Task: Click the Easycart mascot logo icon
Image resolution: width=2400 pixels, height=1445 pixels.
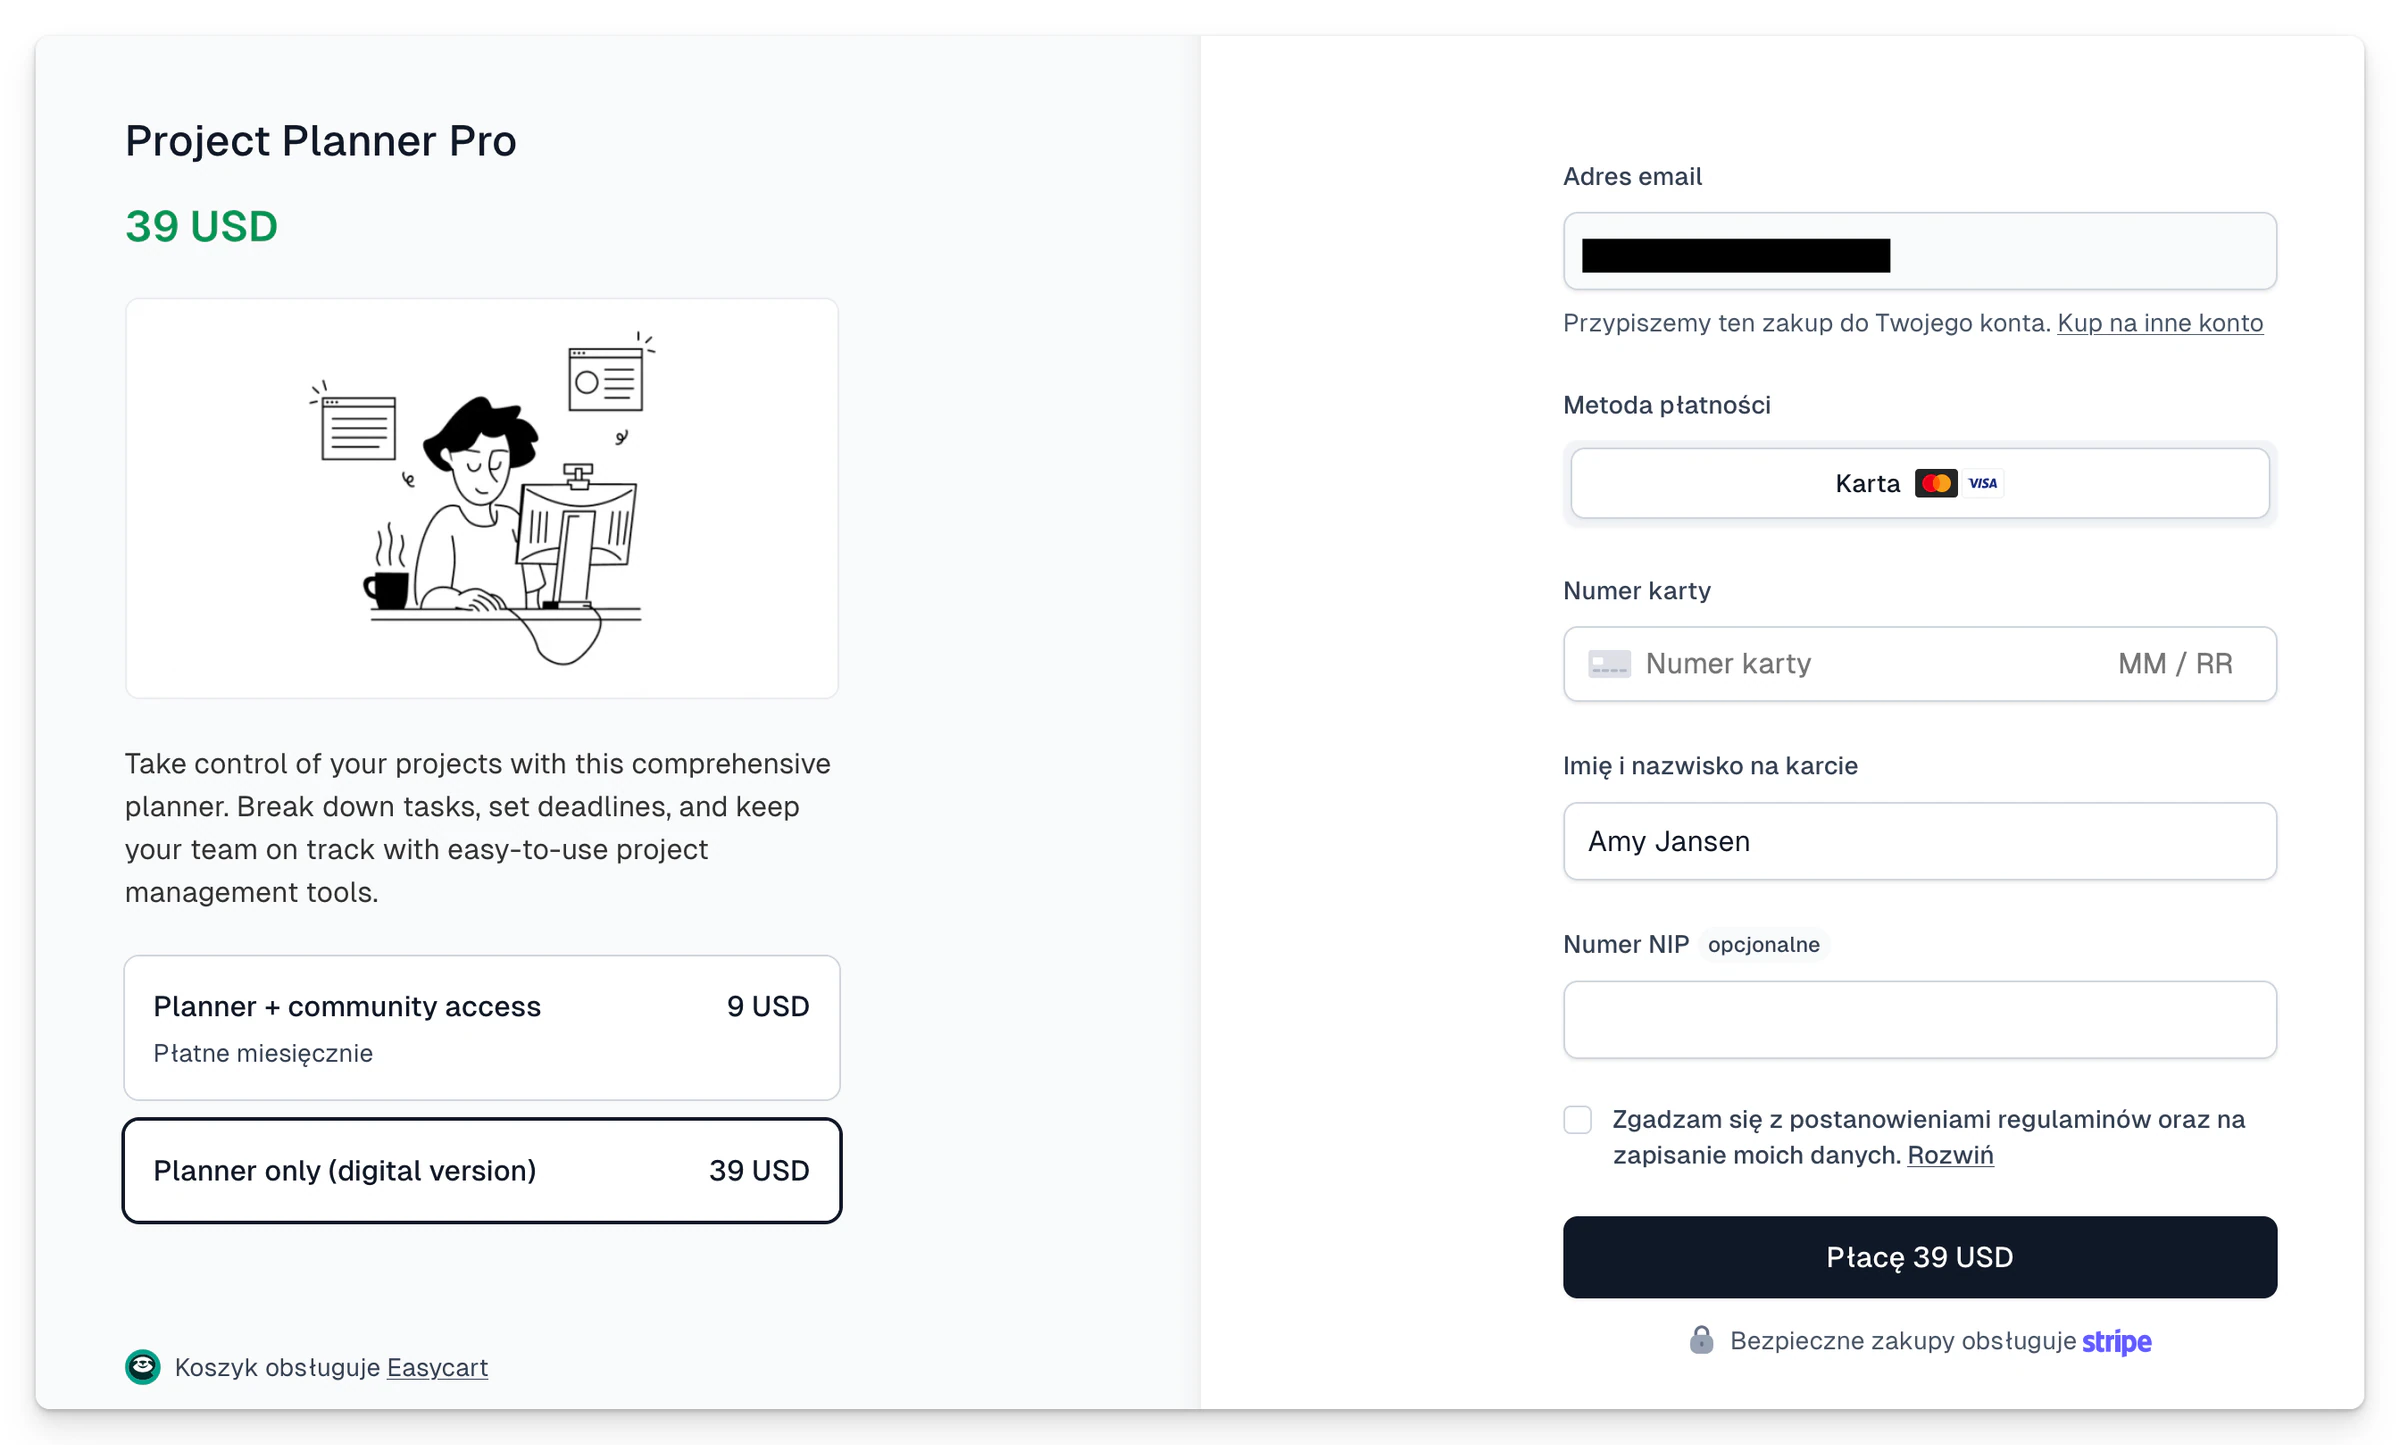Action: pyautogui.click(x=142, y=1367)
